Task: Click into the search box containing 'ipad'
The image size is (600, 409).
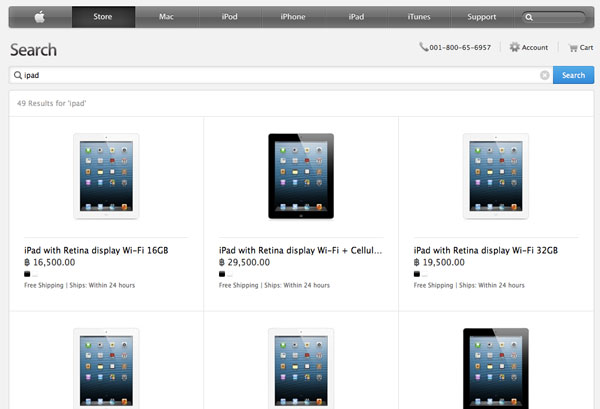Action: tap(280, 75)
